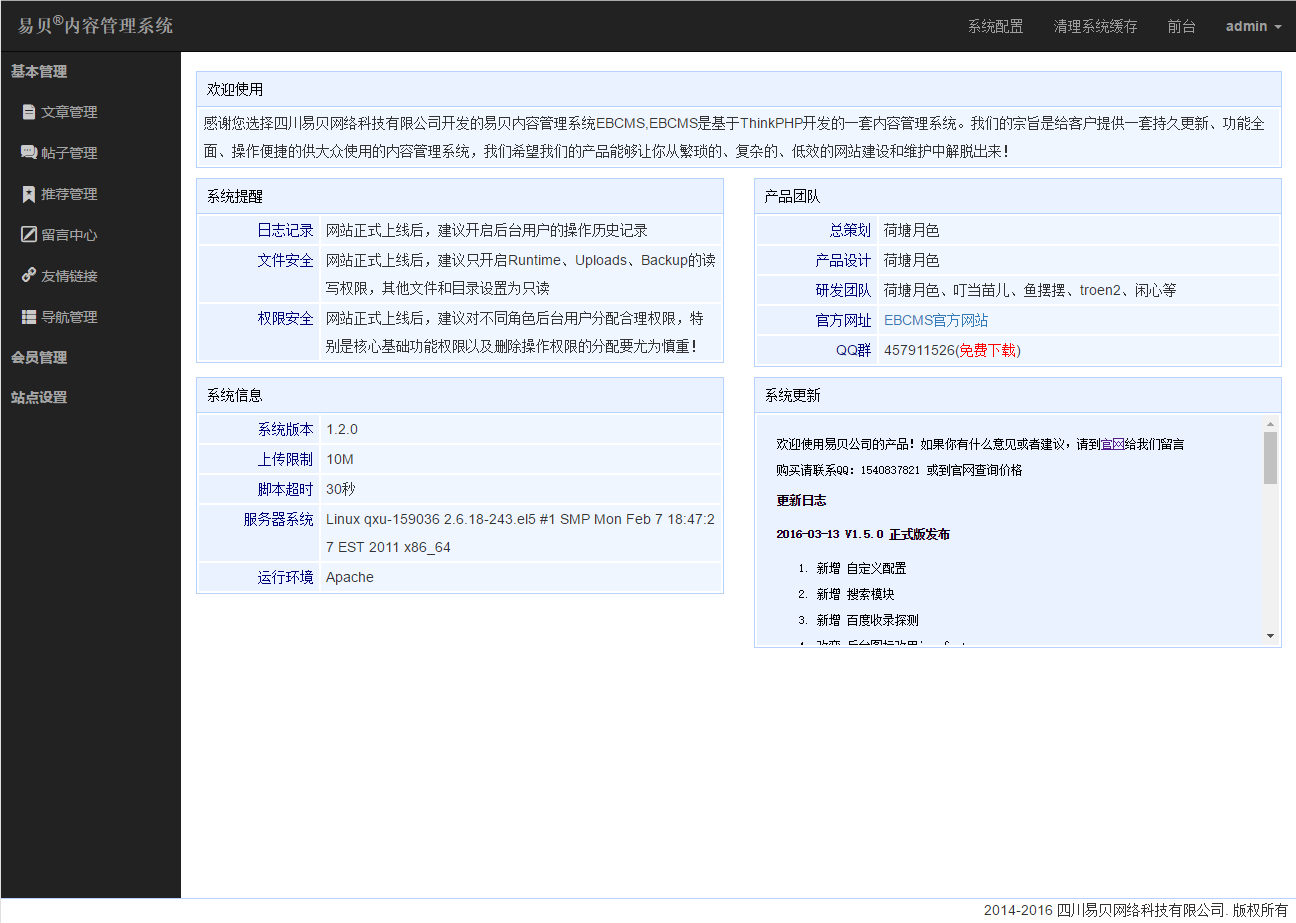This screenshot has width=1296, height=923.
Task: Collapse the 基本管理 sidebar section
Action: (39, 71)
